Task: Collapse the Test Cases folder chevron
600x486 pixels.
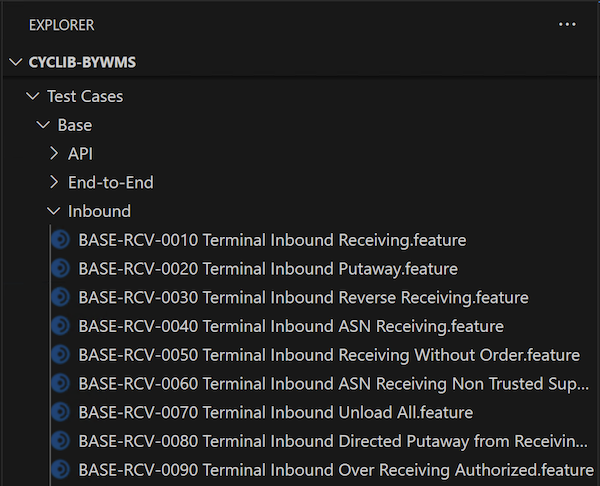Action: click(33, 96)
